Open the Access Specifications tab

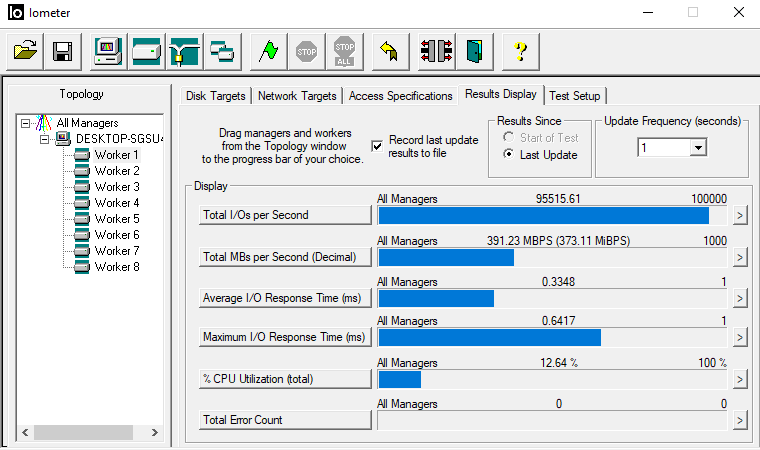[x=400, y=96]
